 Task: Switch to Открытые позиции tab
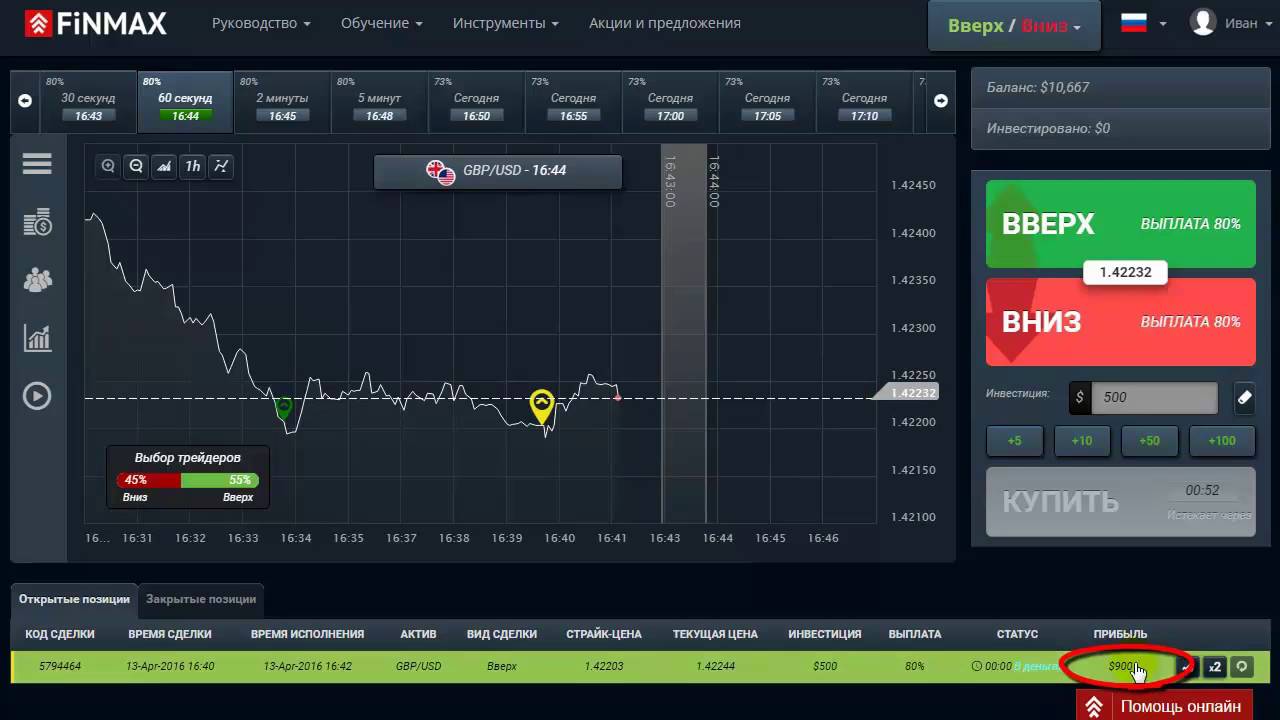[x=74, y=599]
